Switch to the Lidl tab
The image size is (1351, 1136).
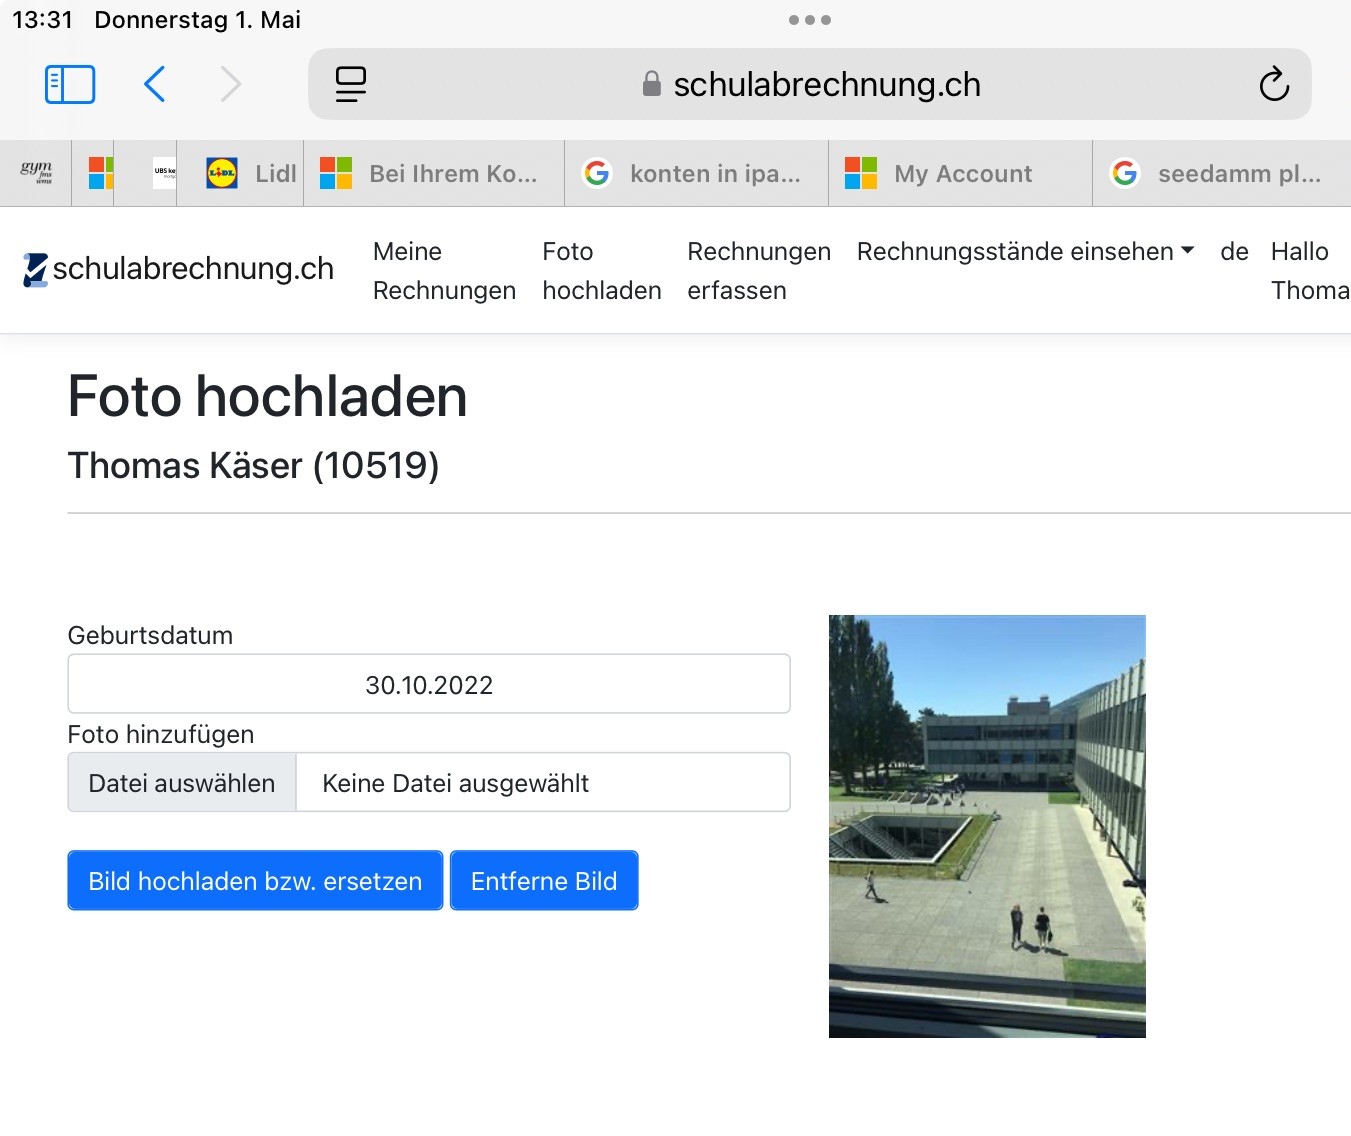pos(251,174)
